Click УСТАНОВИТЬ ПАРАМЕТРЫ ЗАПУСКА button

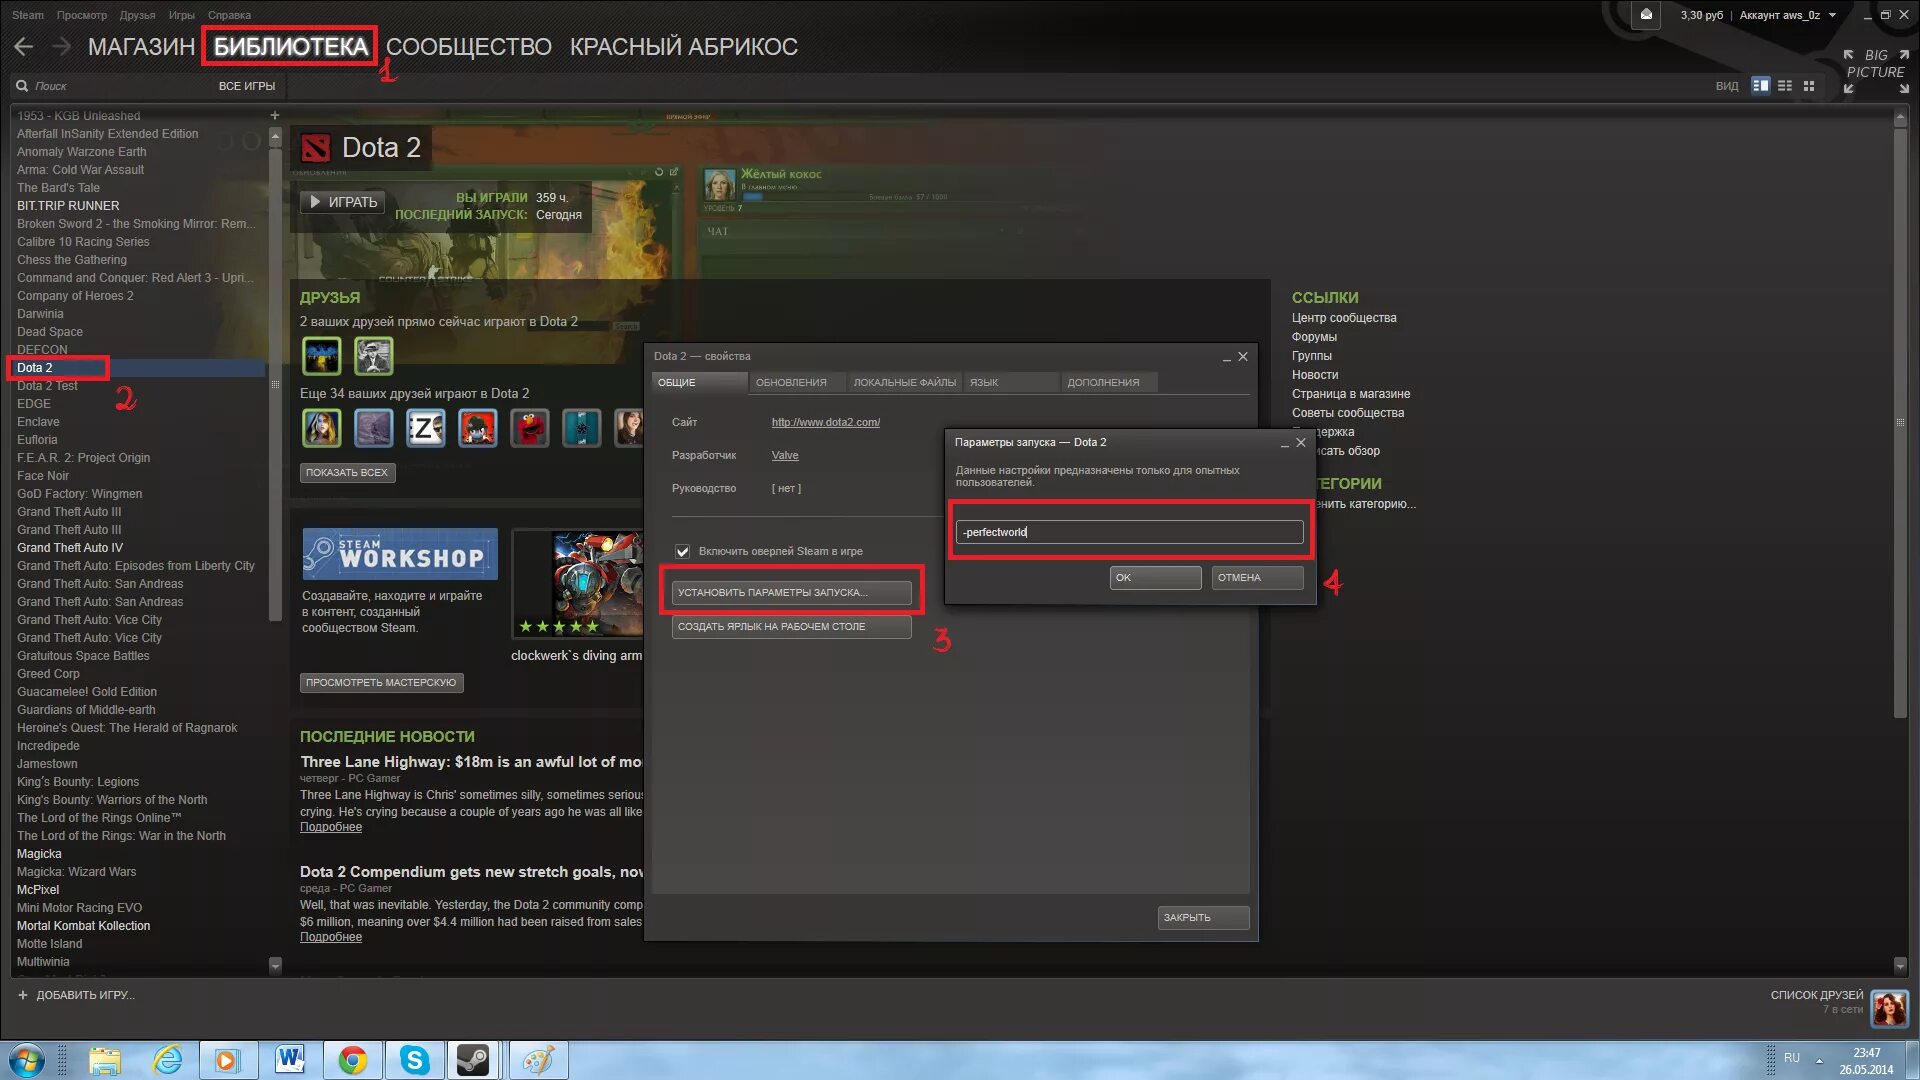(x=791, y=592)
